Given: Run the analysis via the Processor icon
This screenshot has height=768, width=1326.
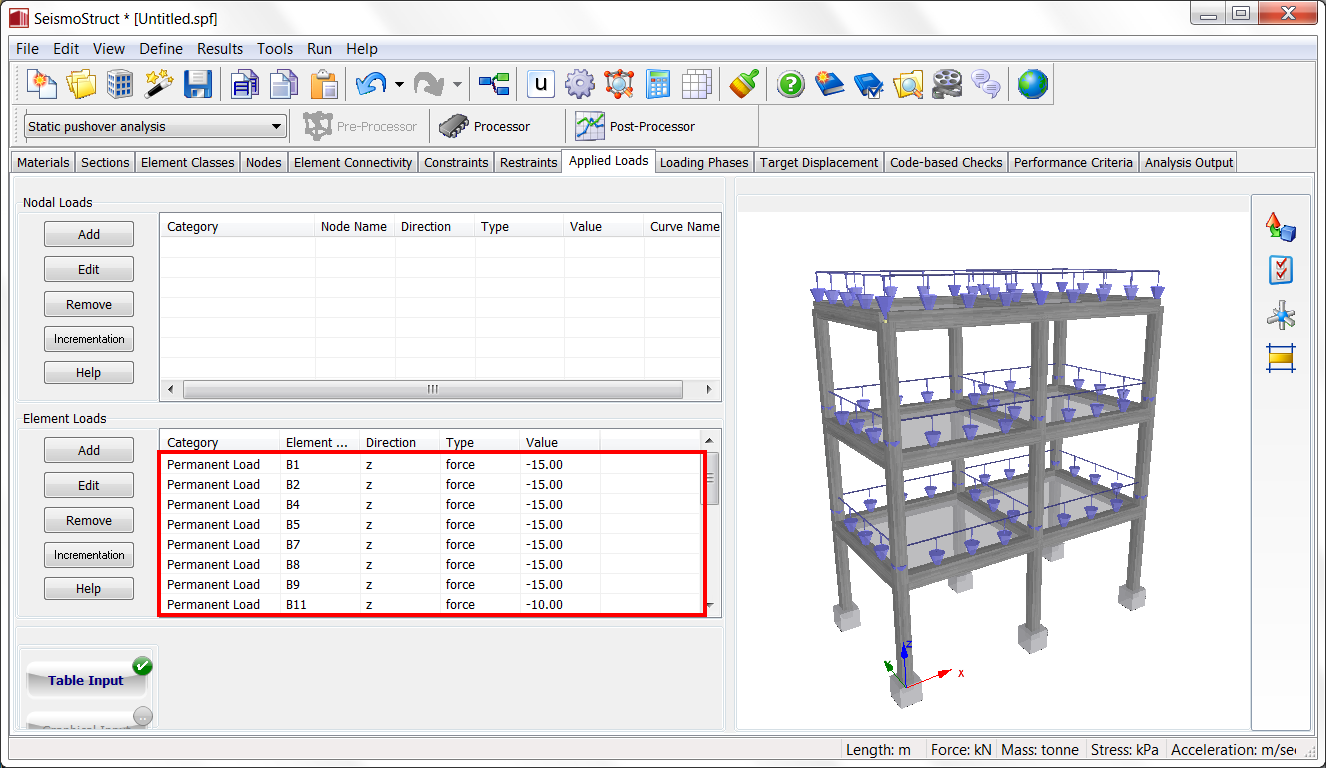Looking at the screenshot, I should (x=456, y=125).
